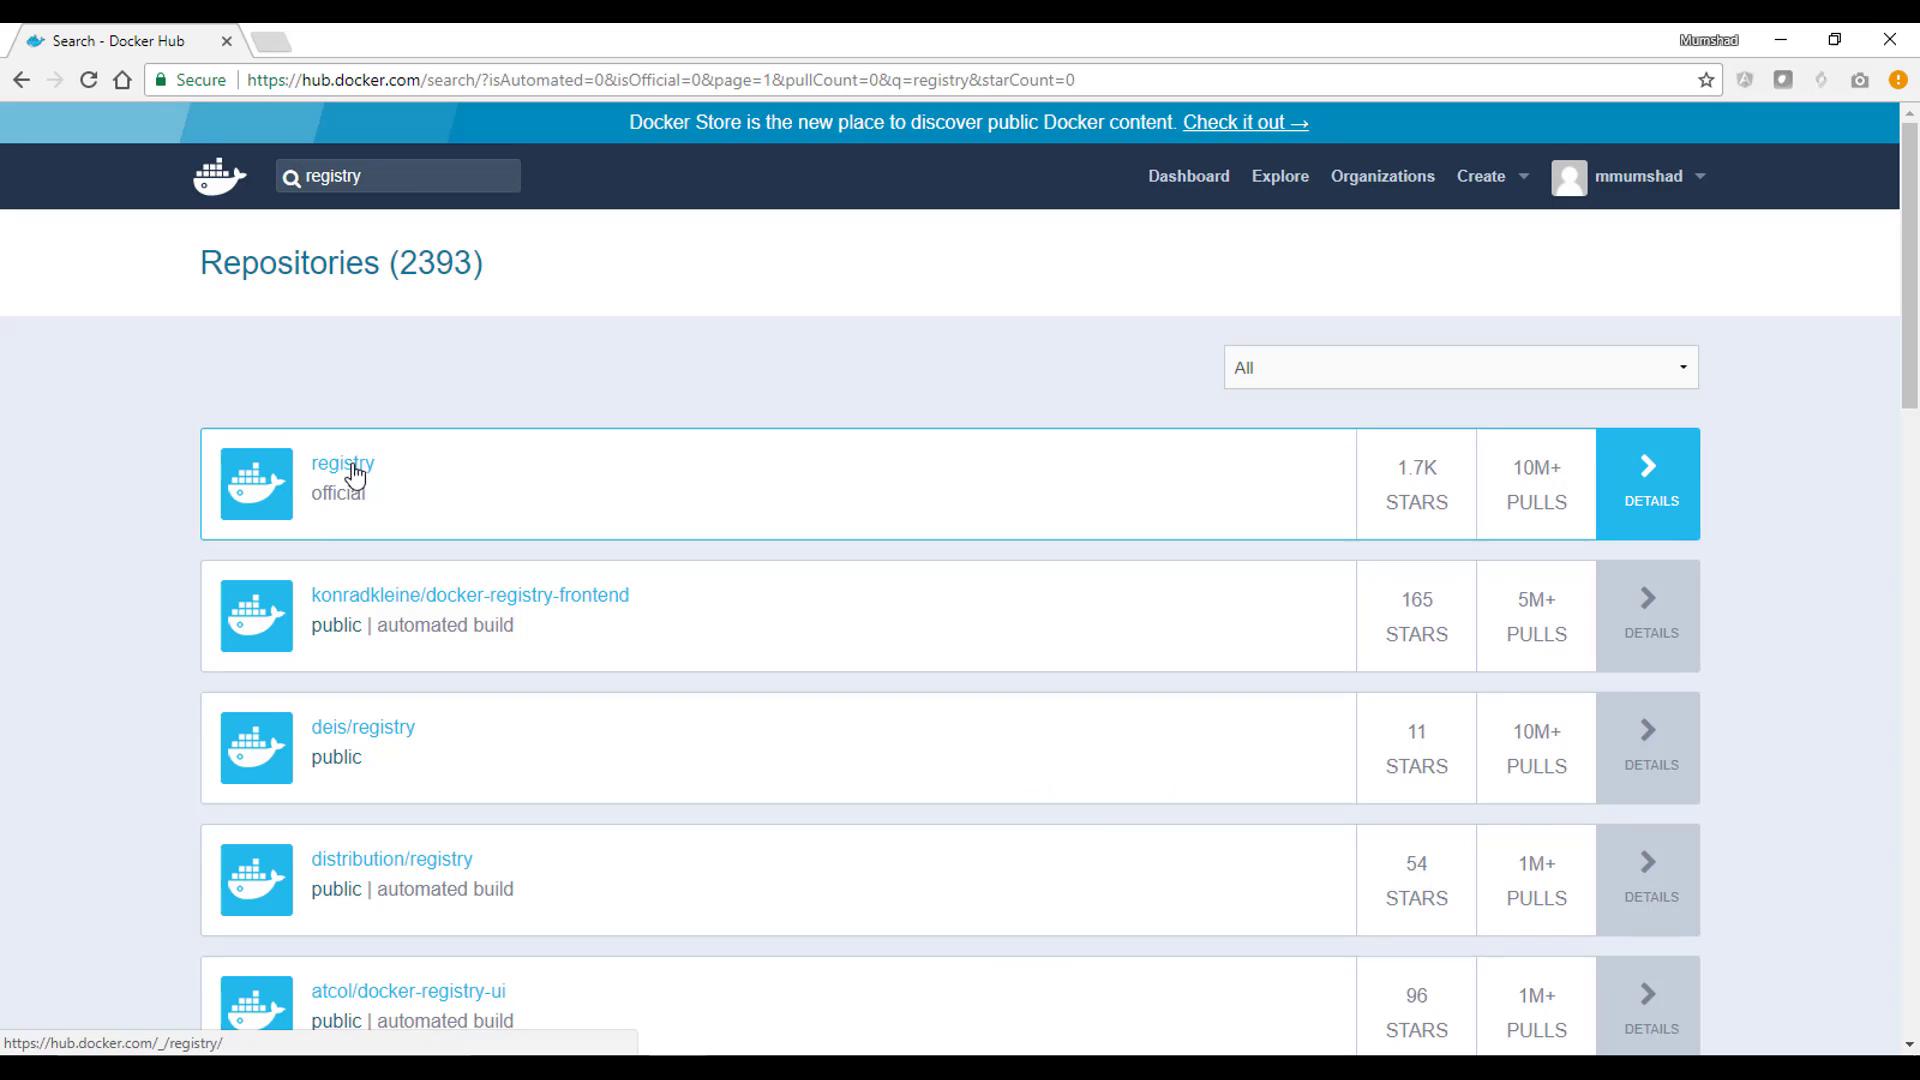This screenshot has height=1080, width=1920.
Task: Open the konradkleine/docker-registry-frontend repository link
Action: (470, 595)
